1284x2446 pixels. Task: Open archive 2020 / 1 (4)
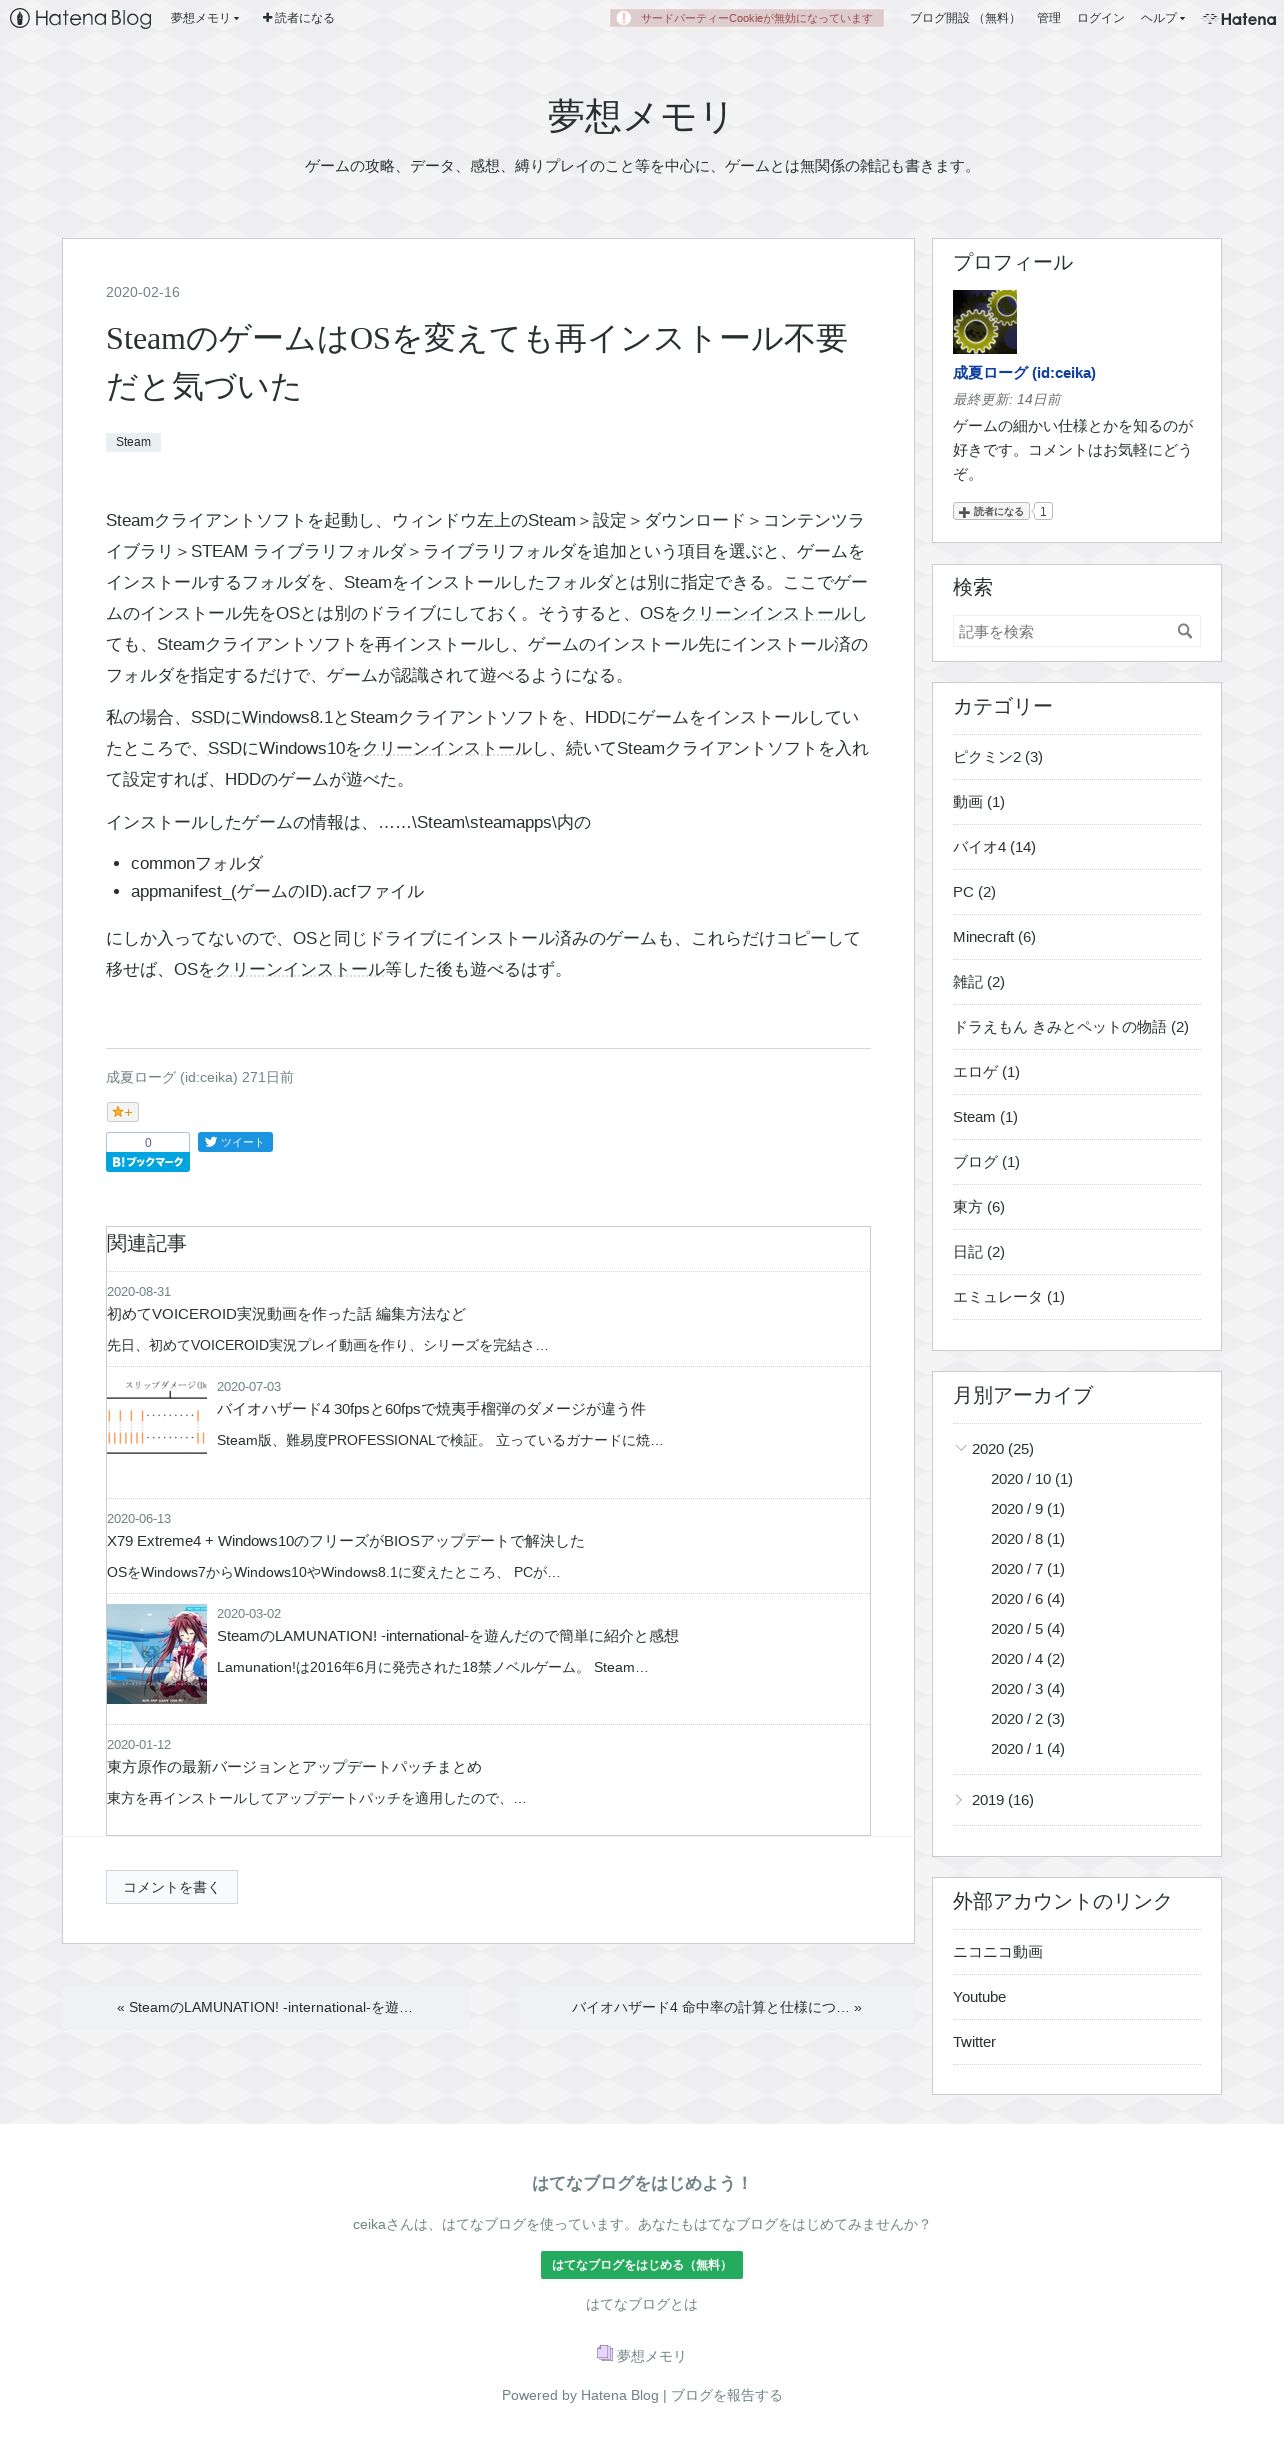point(1028,1749)
